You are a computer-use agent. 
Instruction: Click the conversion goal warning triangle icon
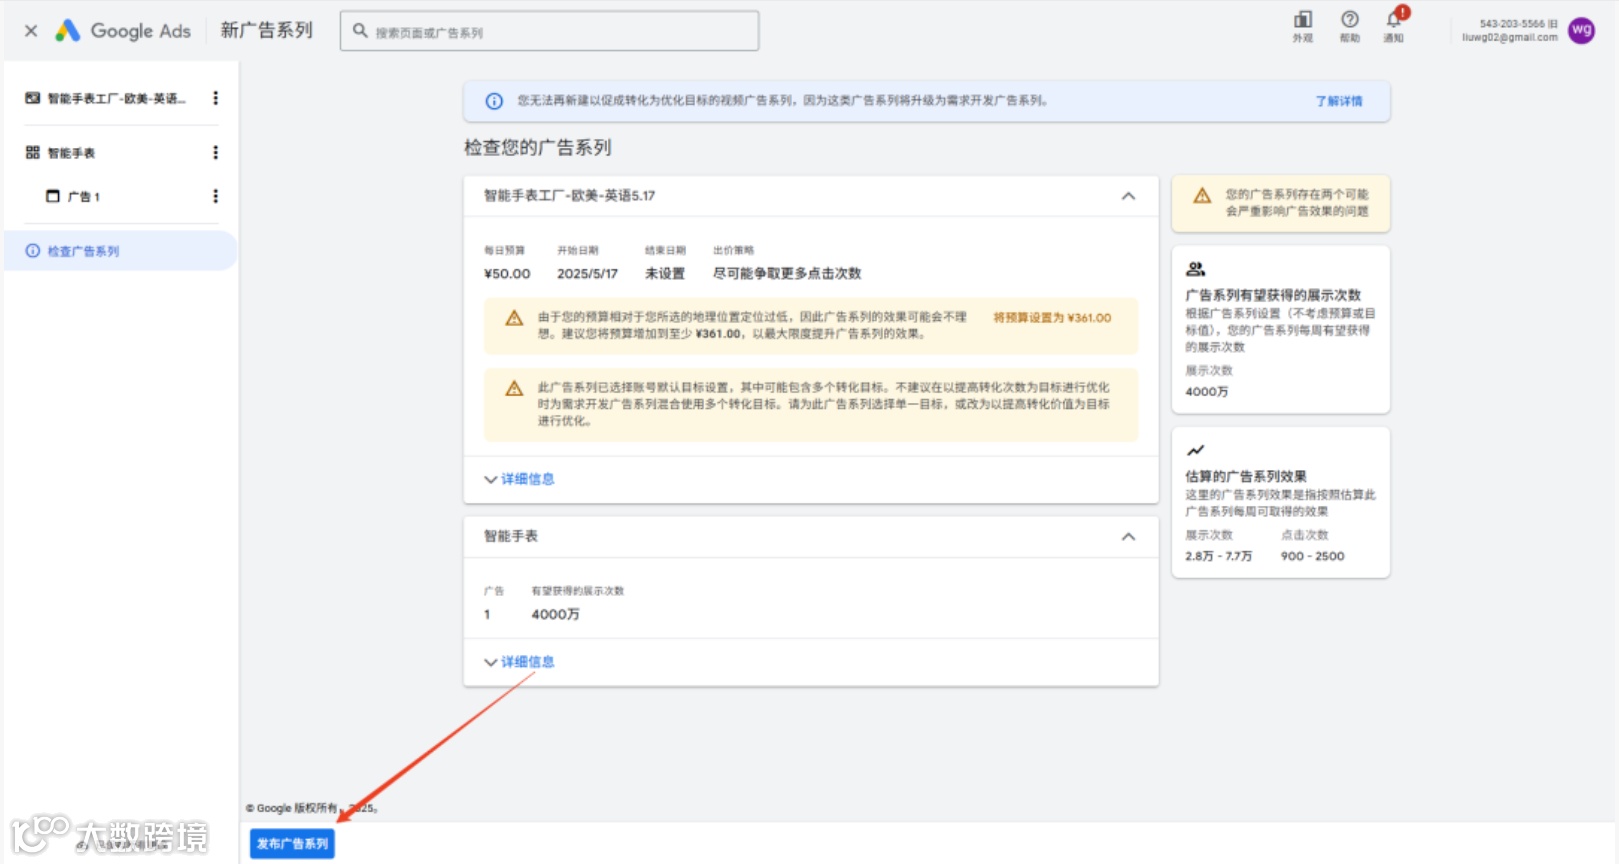pyautogui.click(x=514, y=388)
